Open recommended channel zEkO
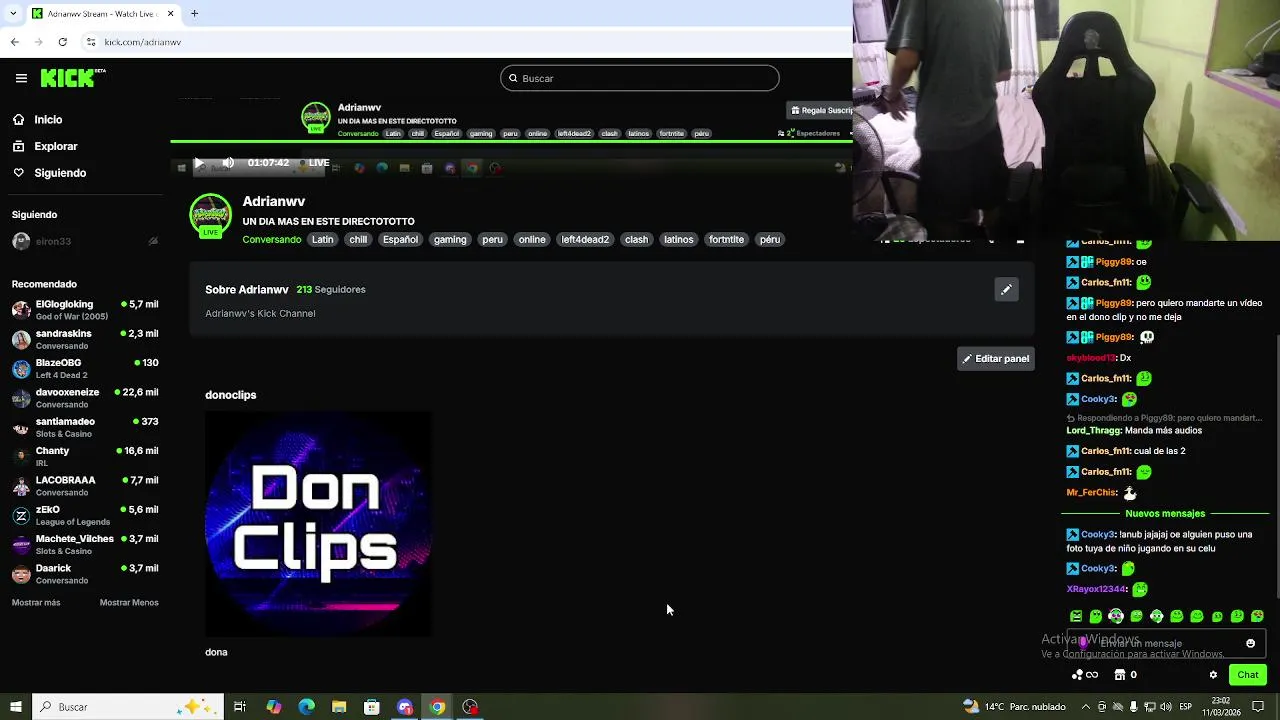Viewport: 1280px width, 720px height. (85, 515)
